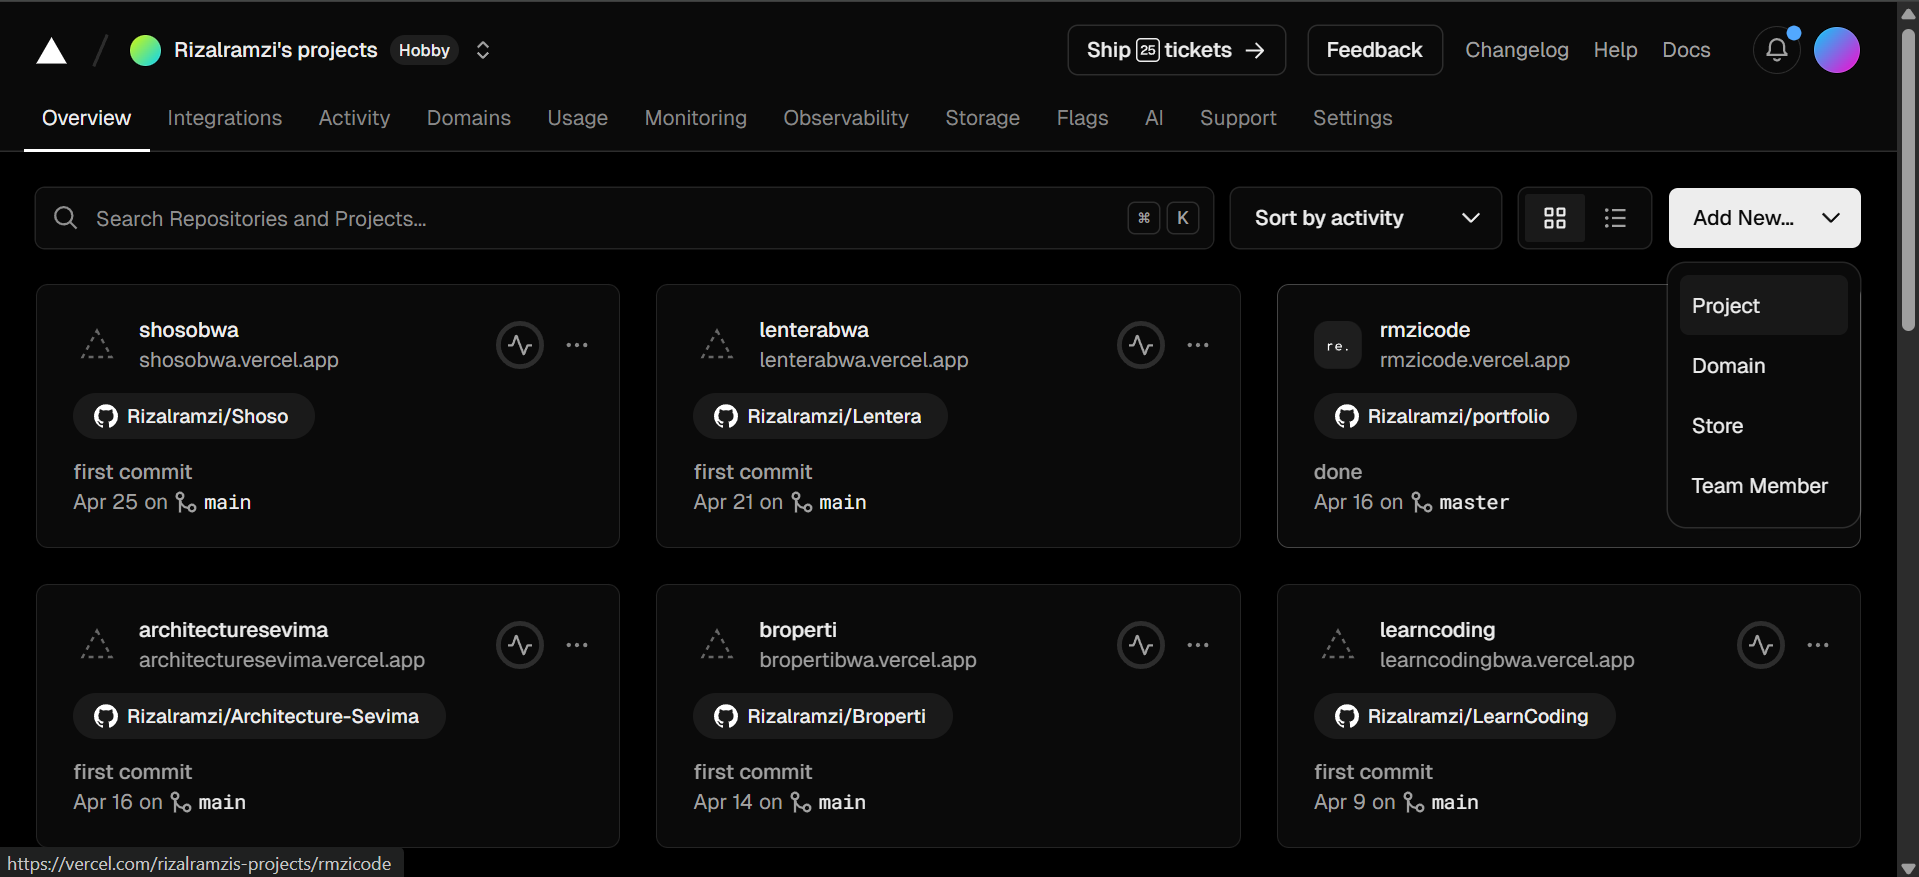Select Store from Add New menu

point(1764,426)
